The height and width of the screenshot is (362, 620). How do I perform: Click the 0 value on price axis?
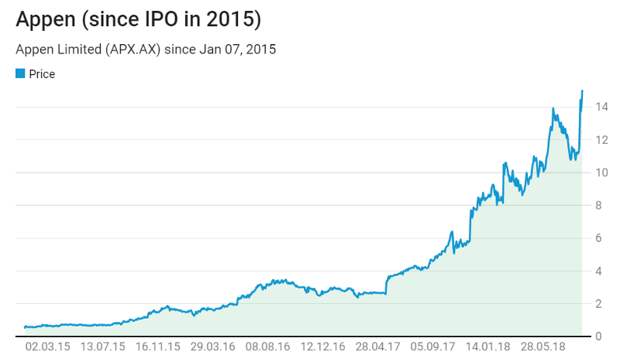599,336
